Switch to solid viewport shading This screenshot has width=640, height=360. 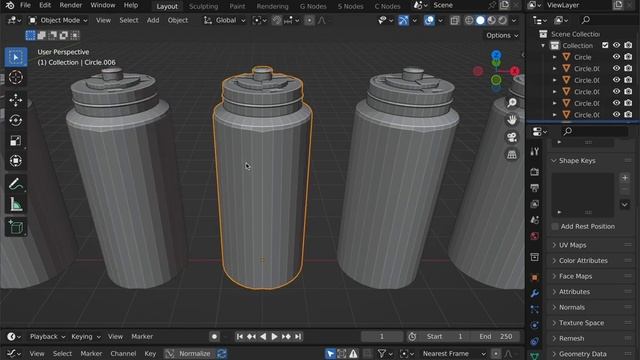coord(480,20)
